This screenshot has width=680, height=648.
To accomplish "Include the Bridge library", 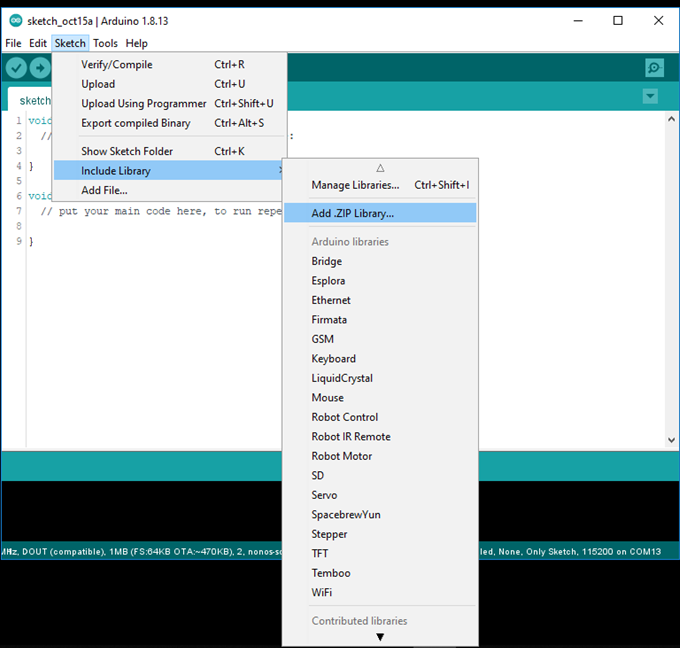I will coord(380,261).
